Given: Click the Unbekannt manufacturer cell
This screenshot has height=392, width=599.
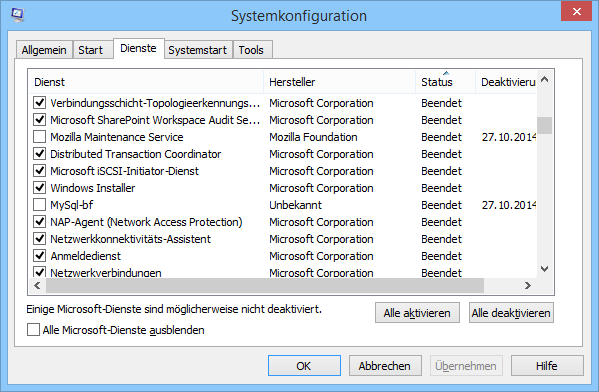Looking at the screenshot, I should (295, 205).
